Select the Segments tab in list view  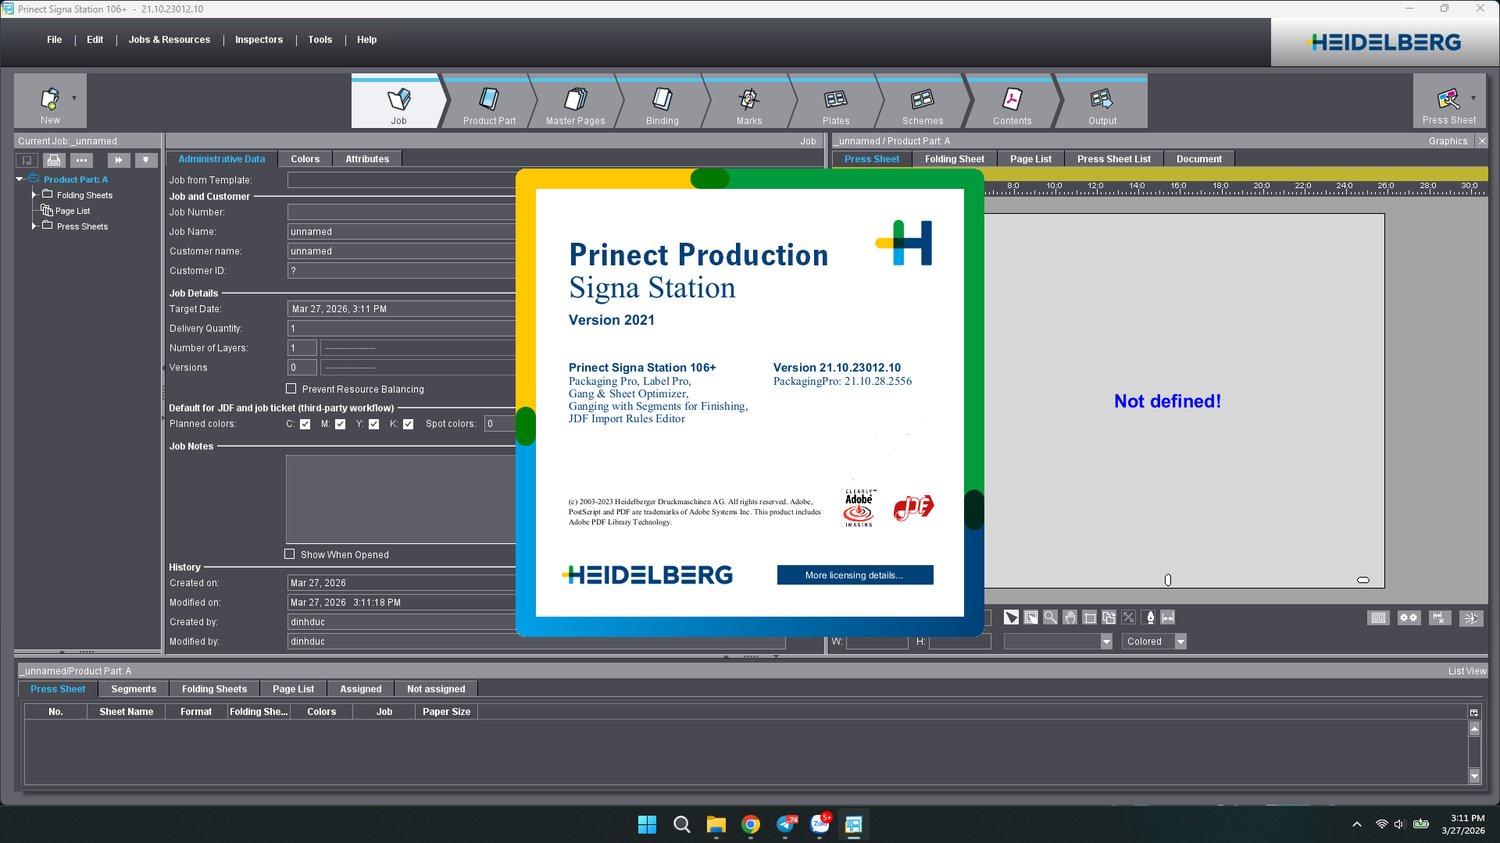click(133, 689)
